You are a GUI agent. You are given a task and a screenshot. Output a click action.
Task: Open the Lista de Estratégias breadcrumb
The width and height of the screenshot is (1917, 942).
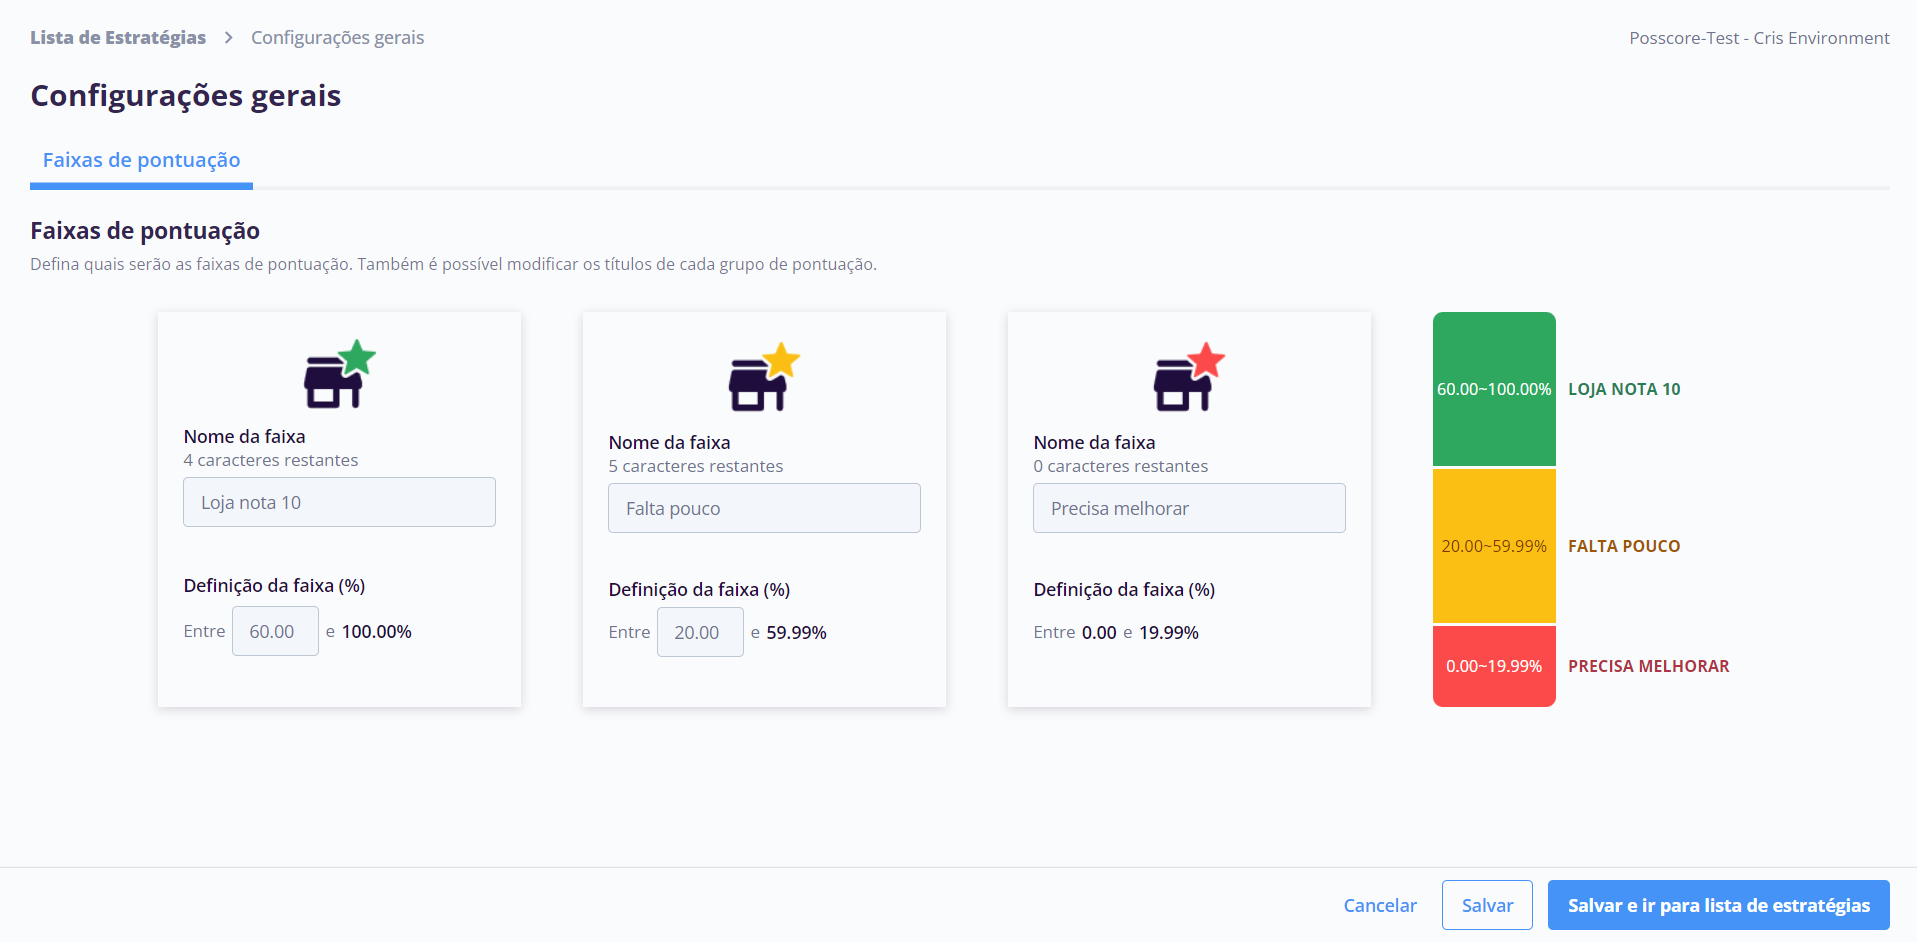tap(118, 38)
